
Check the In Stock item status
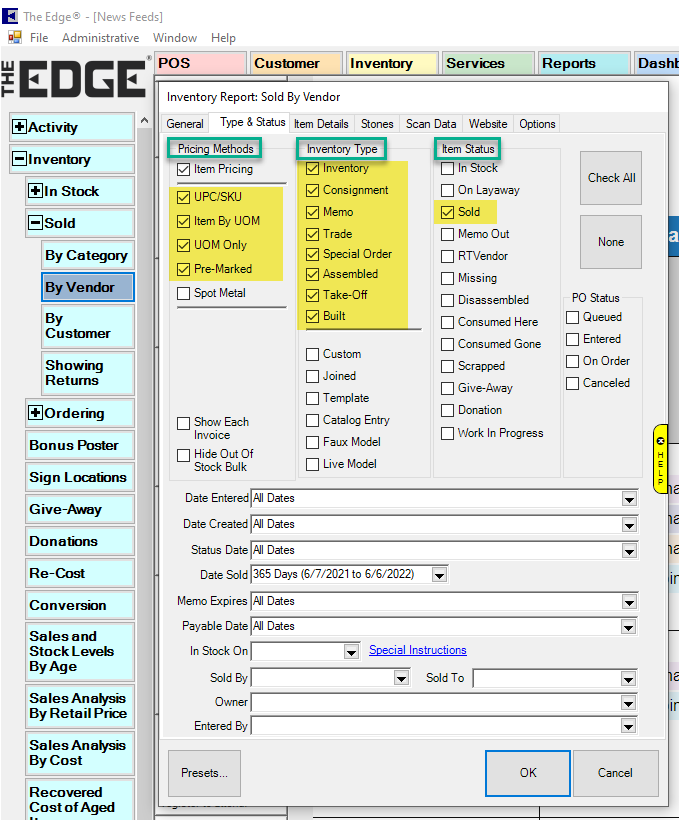click(448, 168)
